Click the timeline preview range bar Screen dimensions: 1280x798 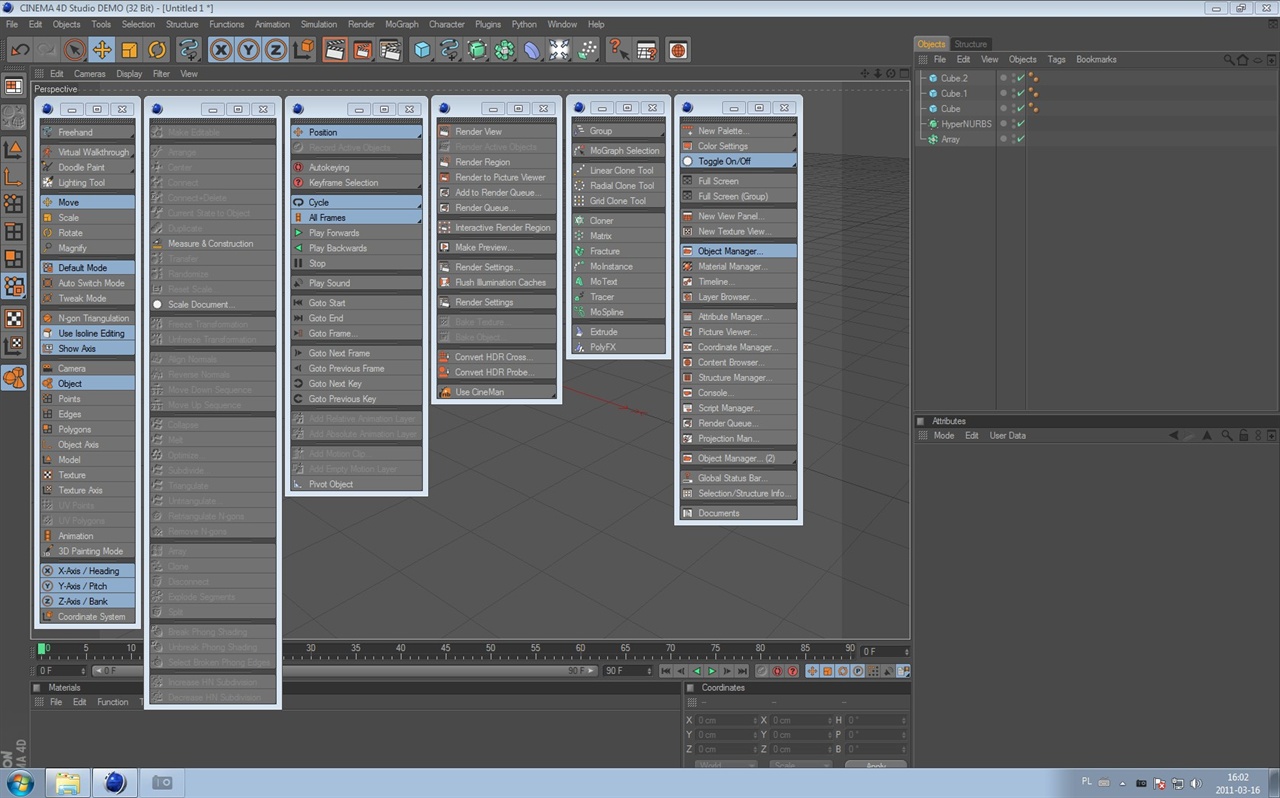346,671
